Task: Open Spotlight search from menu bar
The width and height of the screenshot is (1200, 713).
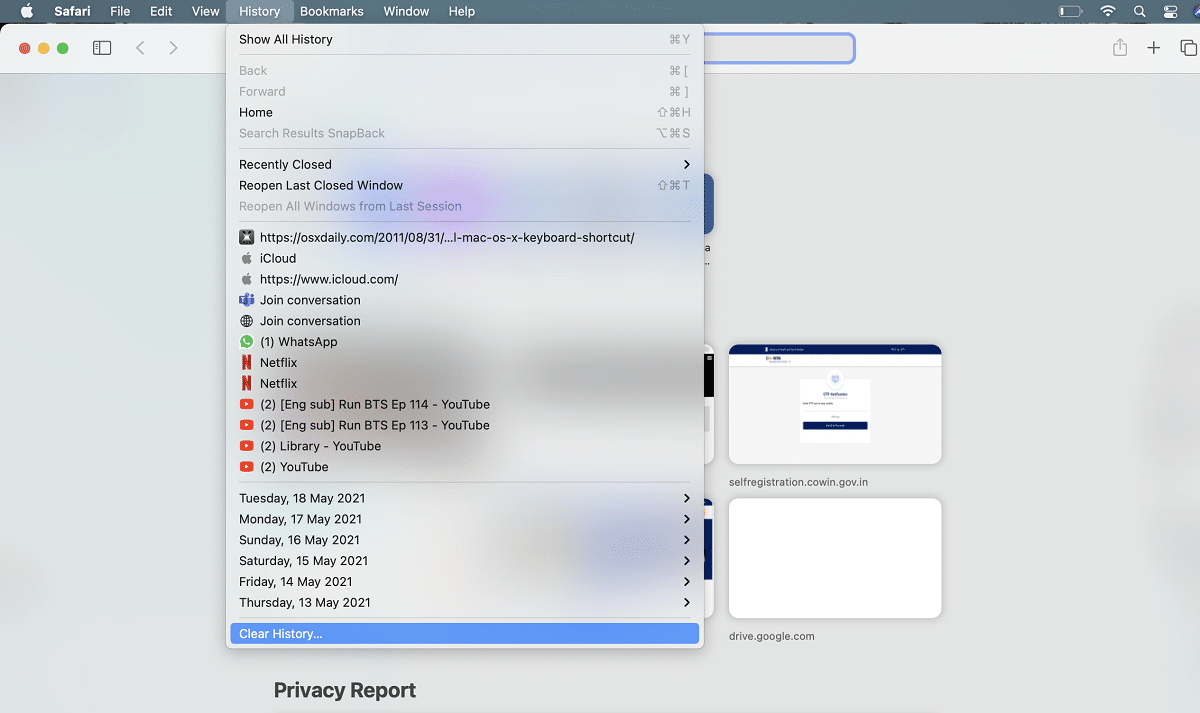Action: pos(1140,11)
